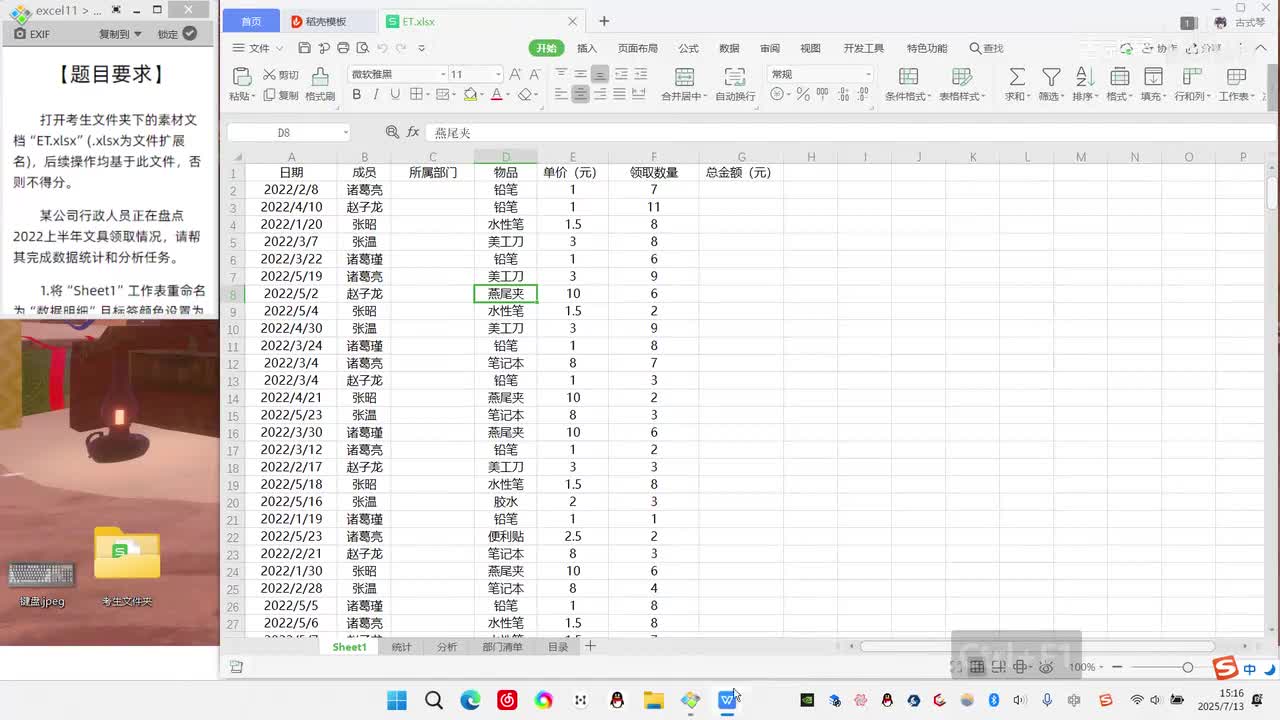The image size is (1280, 720).
Task: Click the zoom magnifier icon beside the formula bar
Action: pyautogui.click(x=392, y=132)
